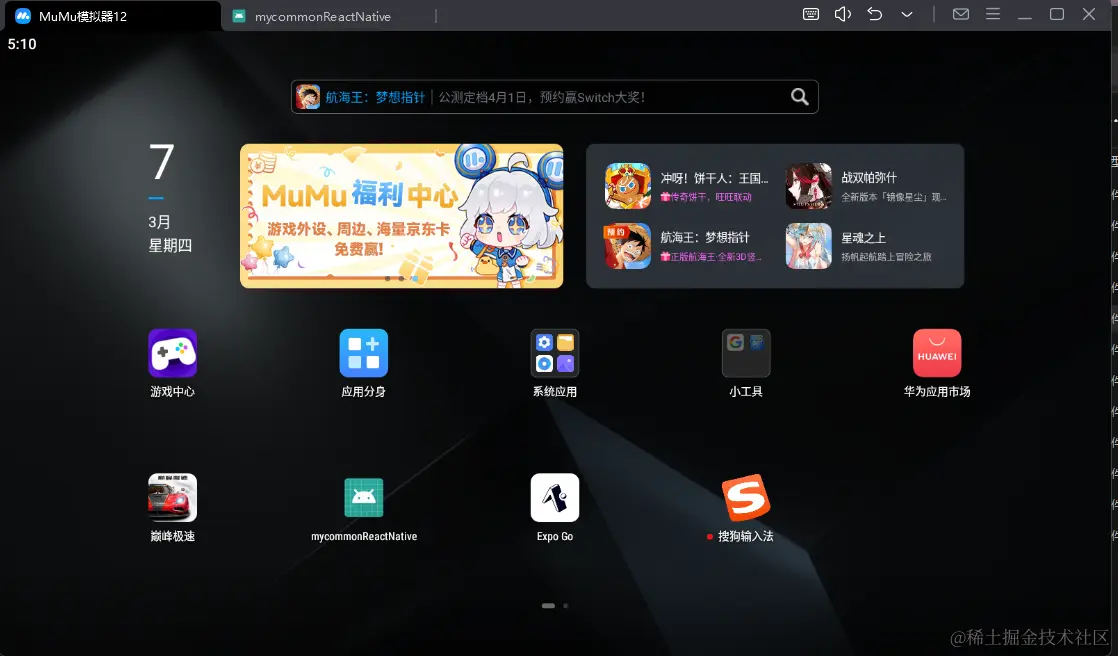Image resolution: width=1118 pixels, height=656 pixels.
Task: Click the 航海王 avatar in search bar
Action: [308, 97]
